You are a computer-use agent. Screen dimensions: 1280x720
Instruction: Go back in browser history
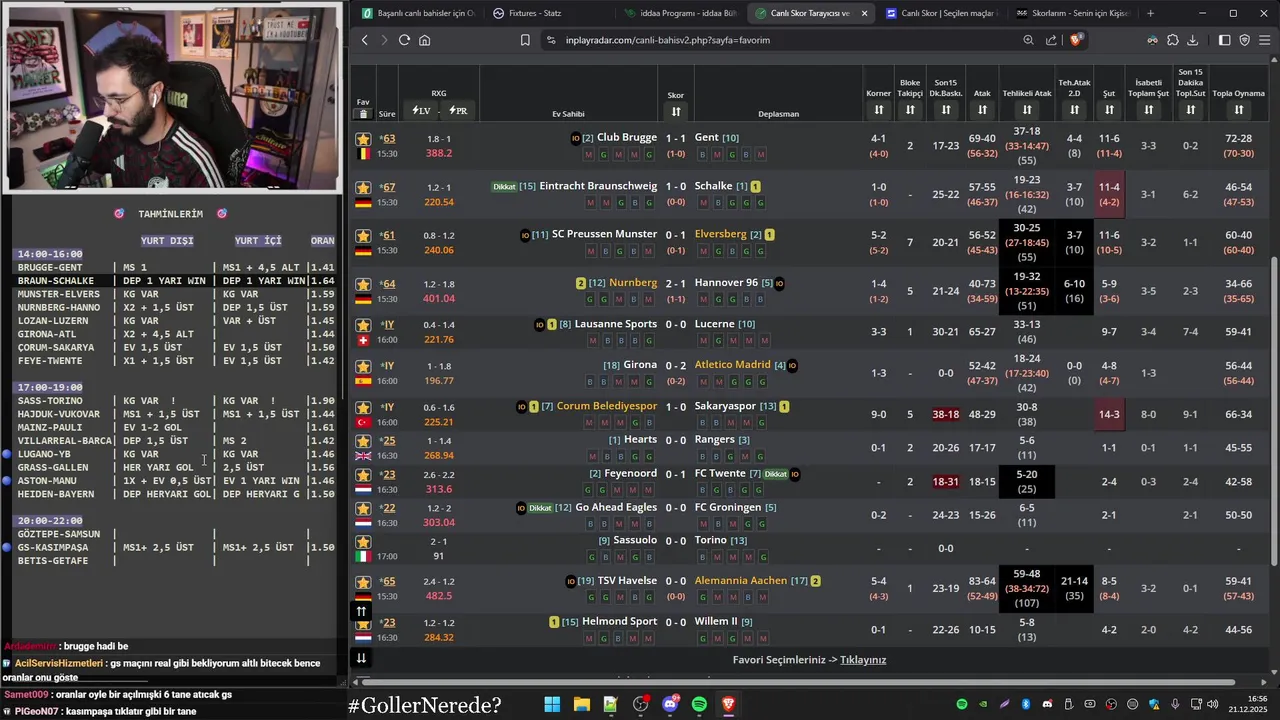pos(364,40)
